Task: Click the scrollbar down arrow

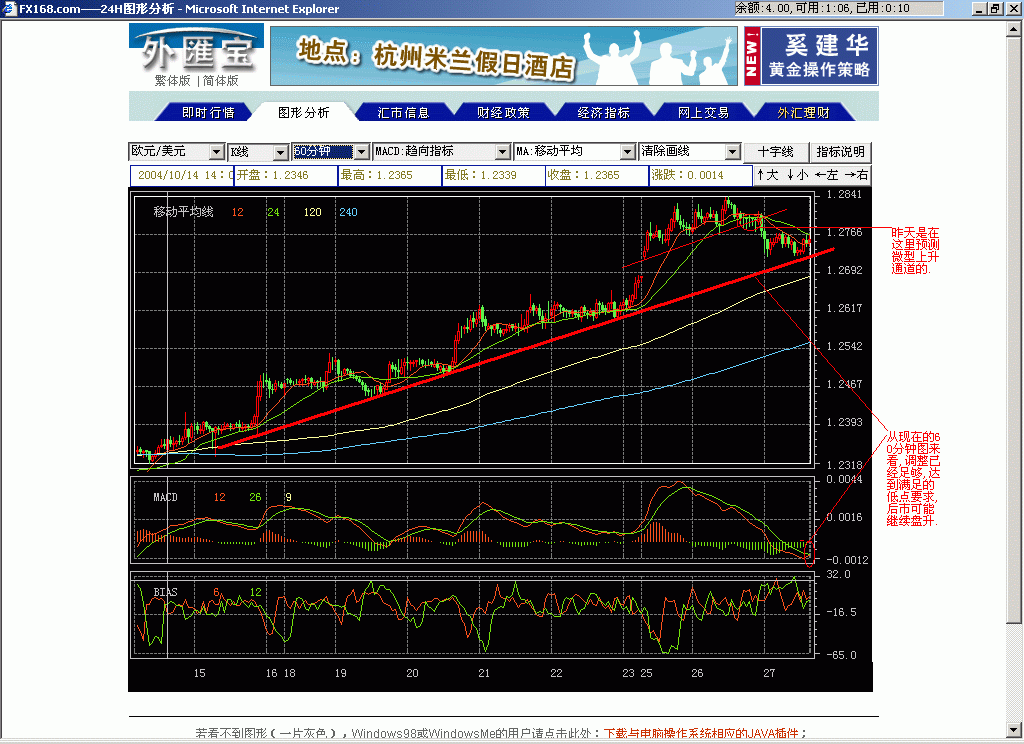Action: click(x=1014, y=729)
